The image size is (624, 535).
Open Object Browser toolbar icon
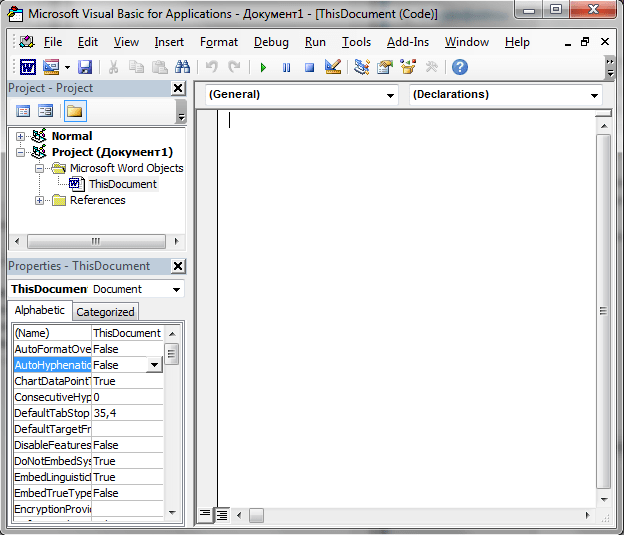(408, 67)
